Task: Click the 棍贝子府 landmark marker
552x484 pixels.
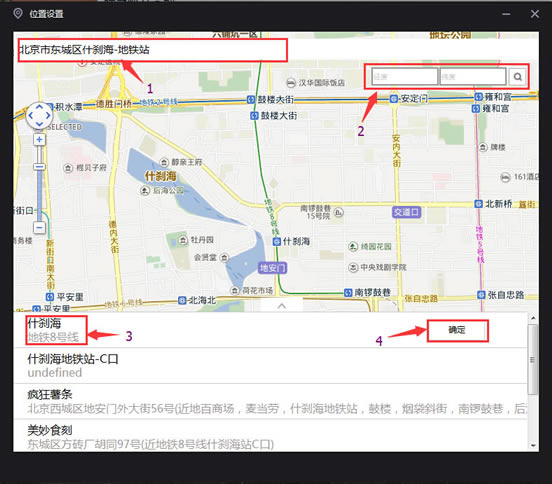Action: (x=68, y=168)
